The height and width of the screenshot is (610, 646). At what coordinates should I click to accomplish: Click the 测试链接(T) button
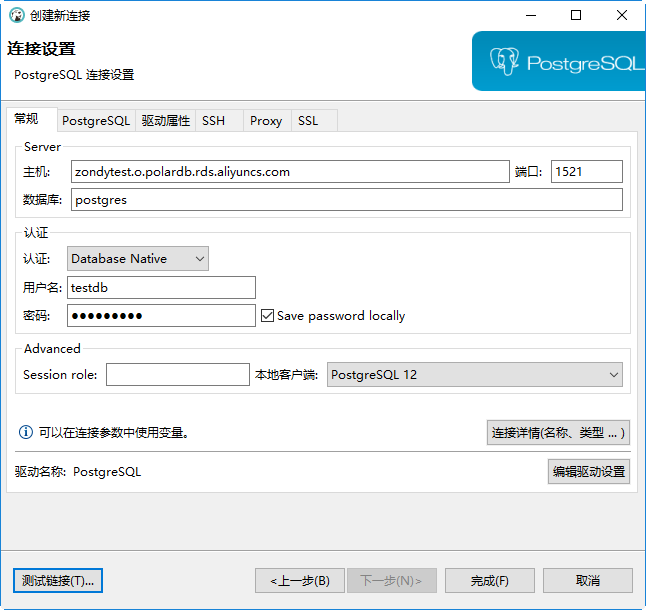(x=59, y=580)
